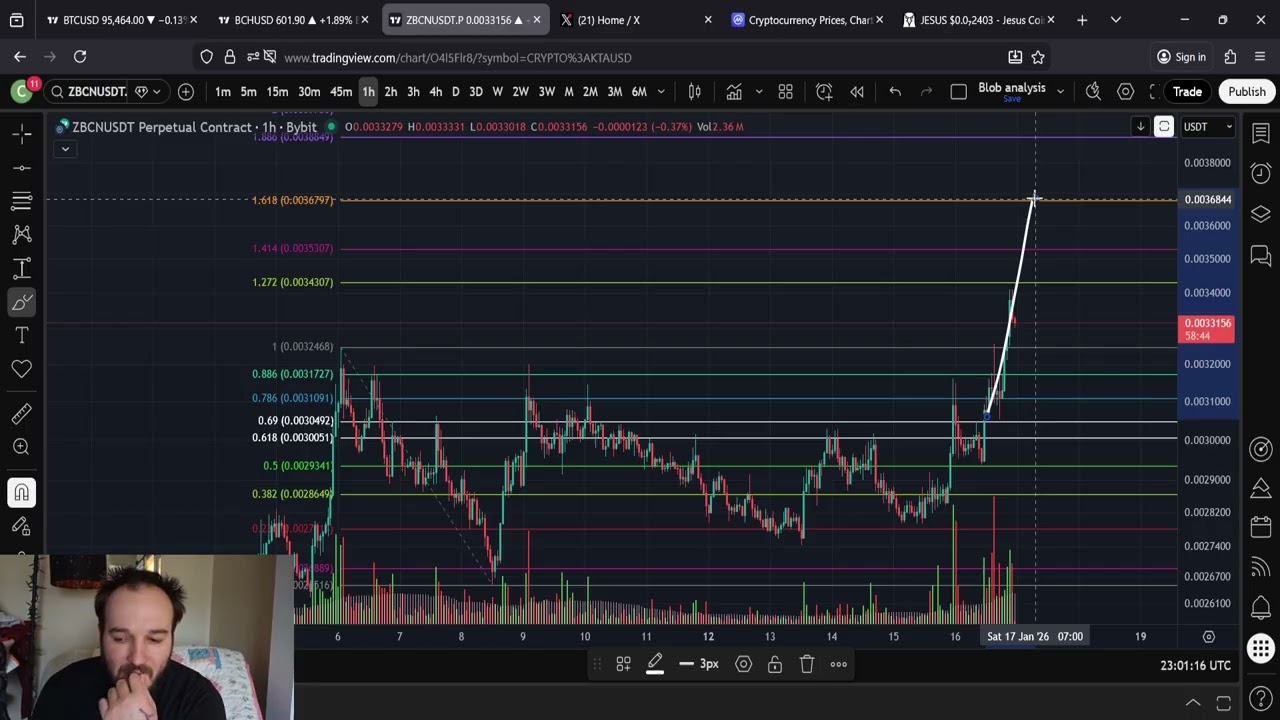Pick line color pencil in floating toolbar
The height and width of the screenshot is (720, 1280).
click(655, 664)
